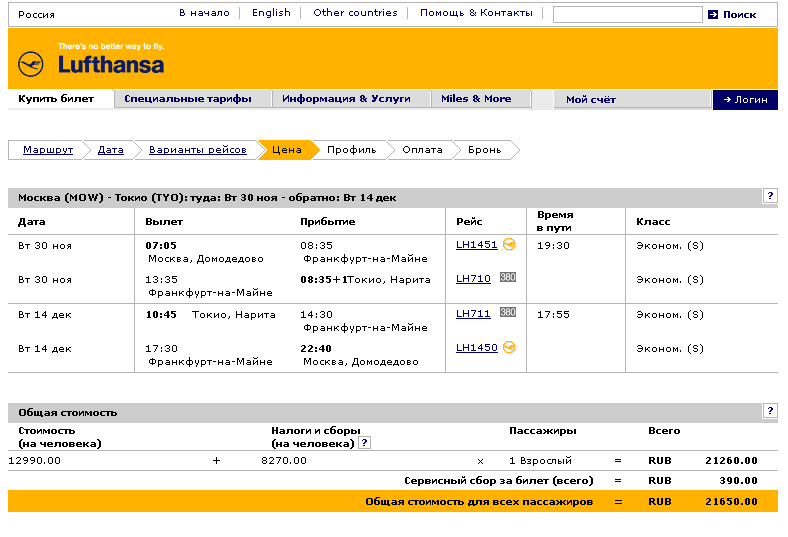The width and height of the screenshot is (788, 537).
Task: Click departure time 07:05
Action: click(x=161, y=246)
